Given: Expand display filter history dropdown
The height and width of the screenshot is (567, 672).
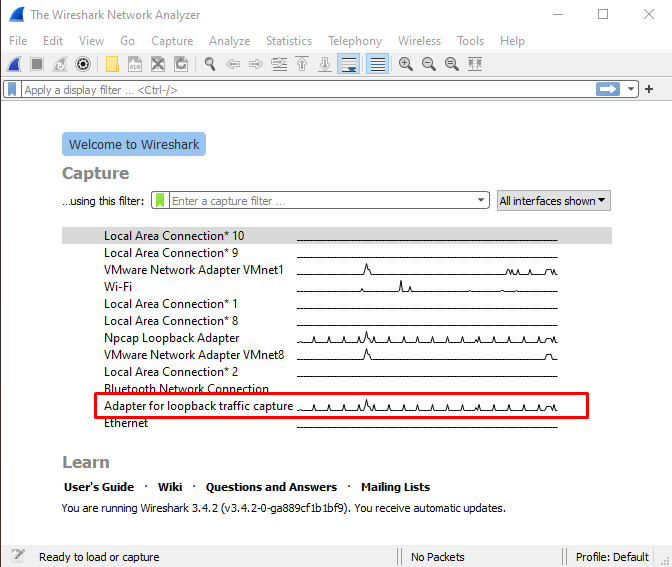Looking at the screenshot, I should click(630, 89).
